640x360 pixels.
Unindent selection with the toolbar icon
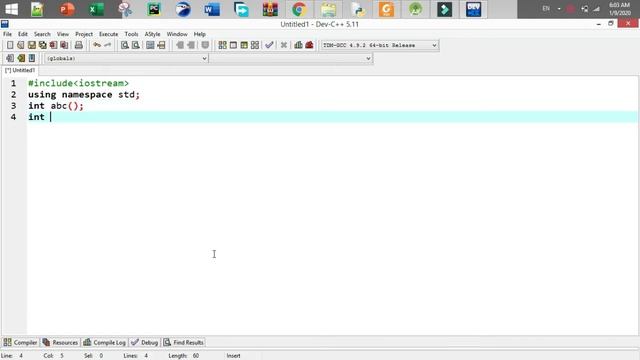191,45
